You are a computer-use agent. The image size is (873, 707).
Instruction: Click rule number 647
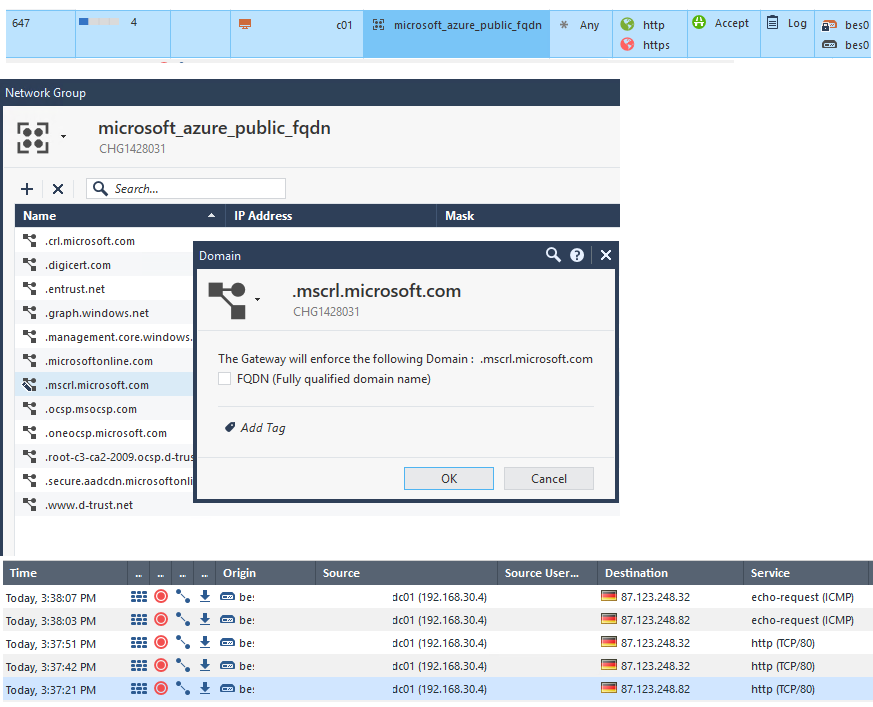point(21,23)
